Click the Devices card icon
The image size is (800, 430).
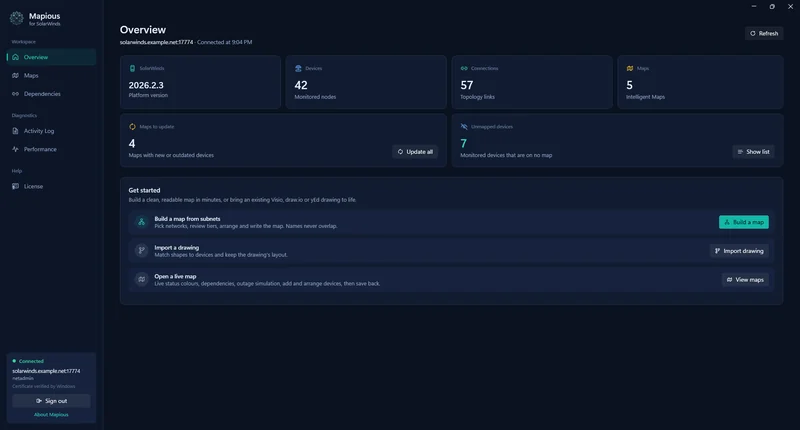point(298,68)
